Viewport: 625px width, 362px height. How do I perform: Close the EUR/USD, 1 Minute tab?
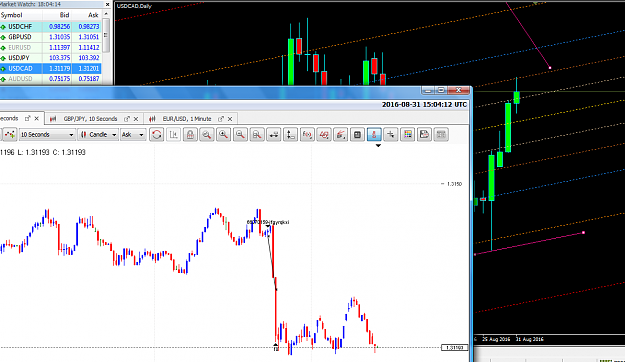[230, 119]
